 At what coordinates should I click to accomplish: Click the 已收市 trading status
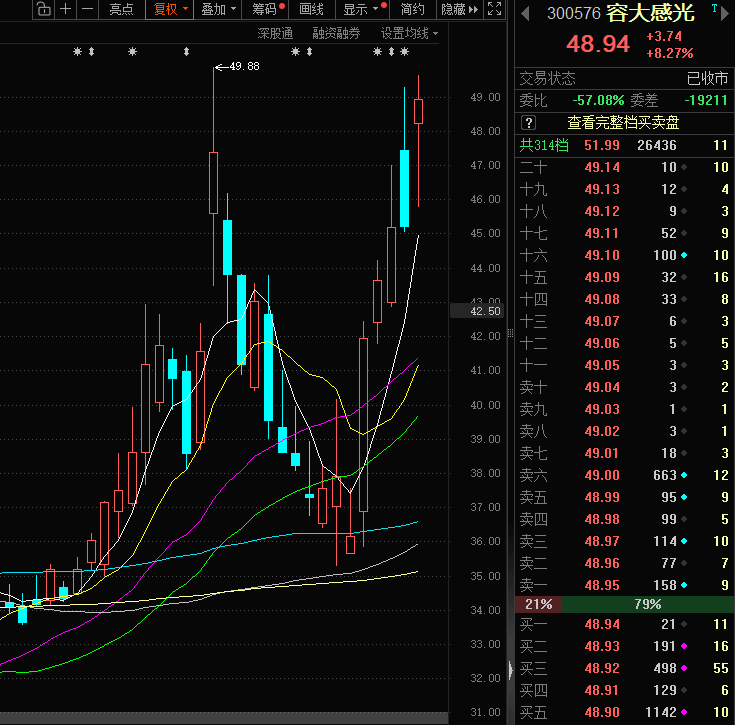tap(707, 78)
